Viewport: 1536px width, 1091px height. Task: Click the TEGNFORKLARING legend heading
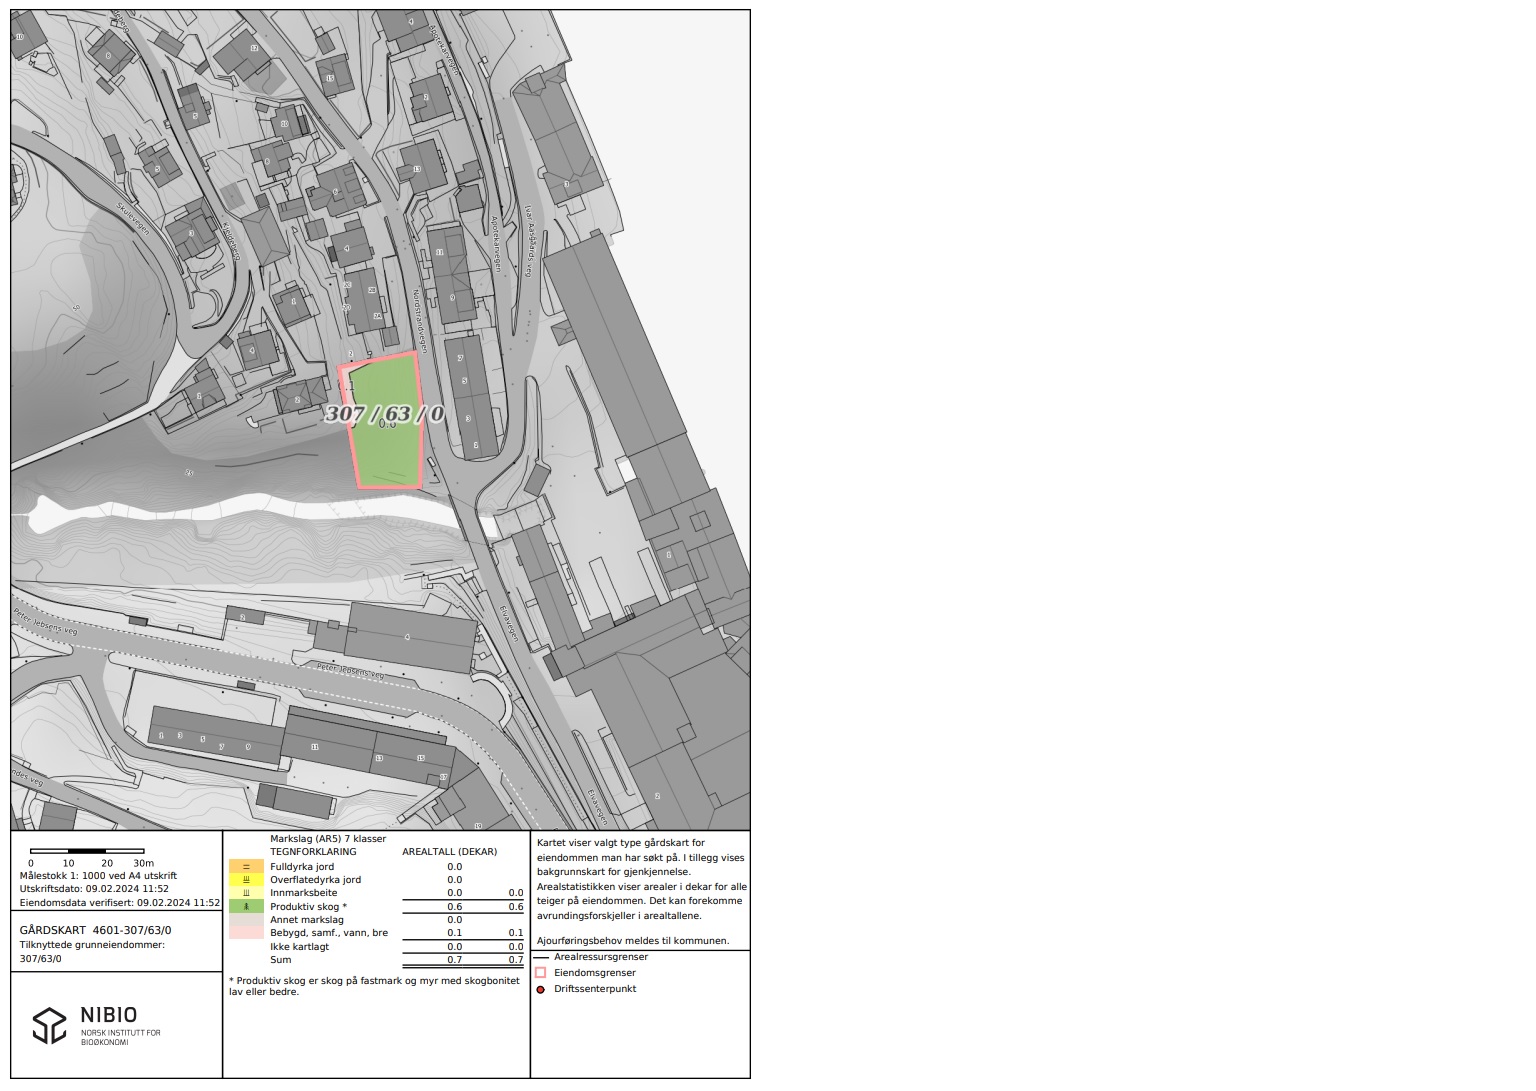(x=313, y=852)
